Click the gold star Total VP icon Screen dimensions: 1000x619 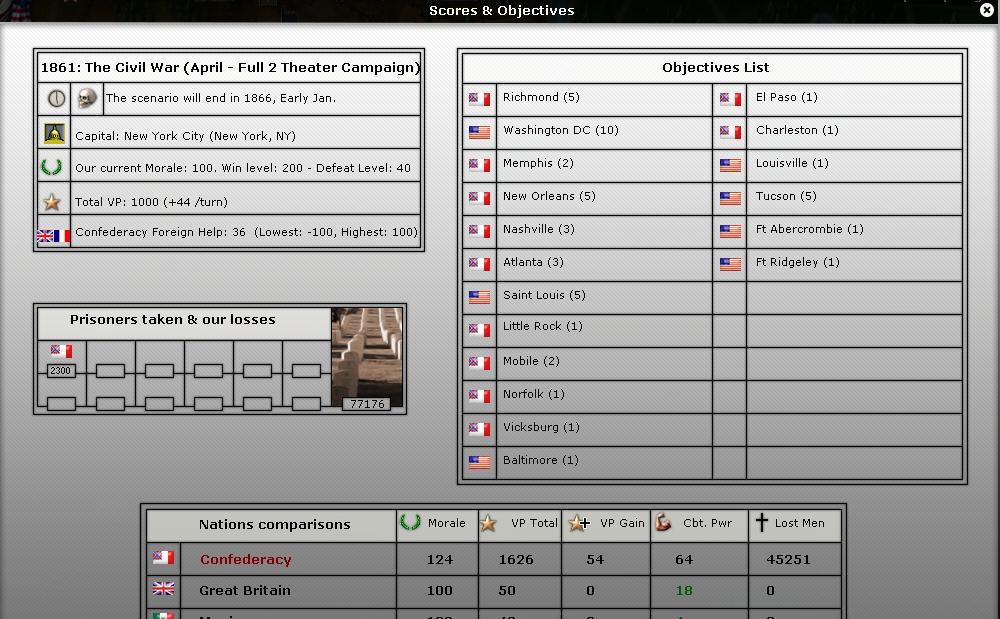pos(52,202)
